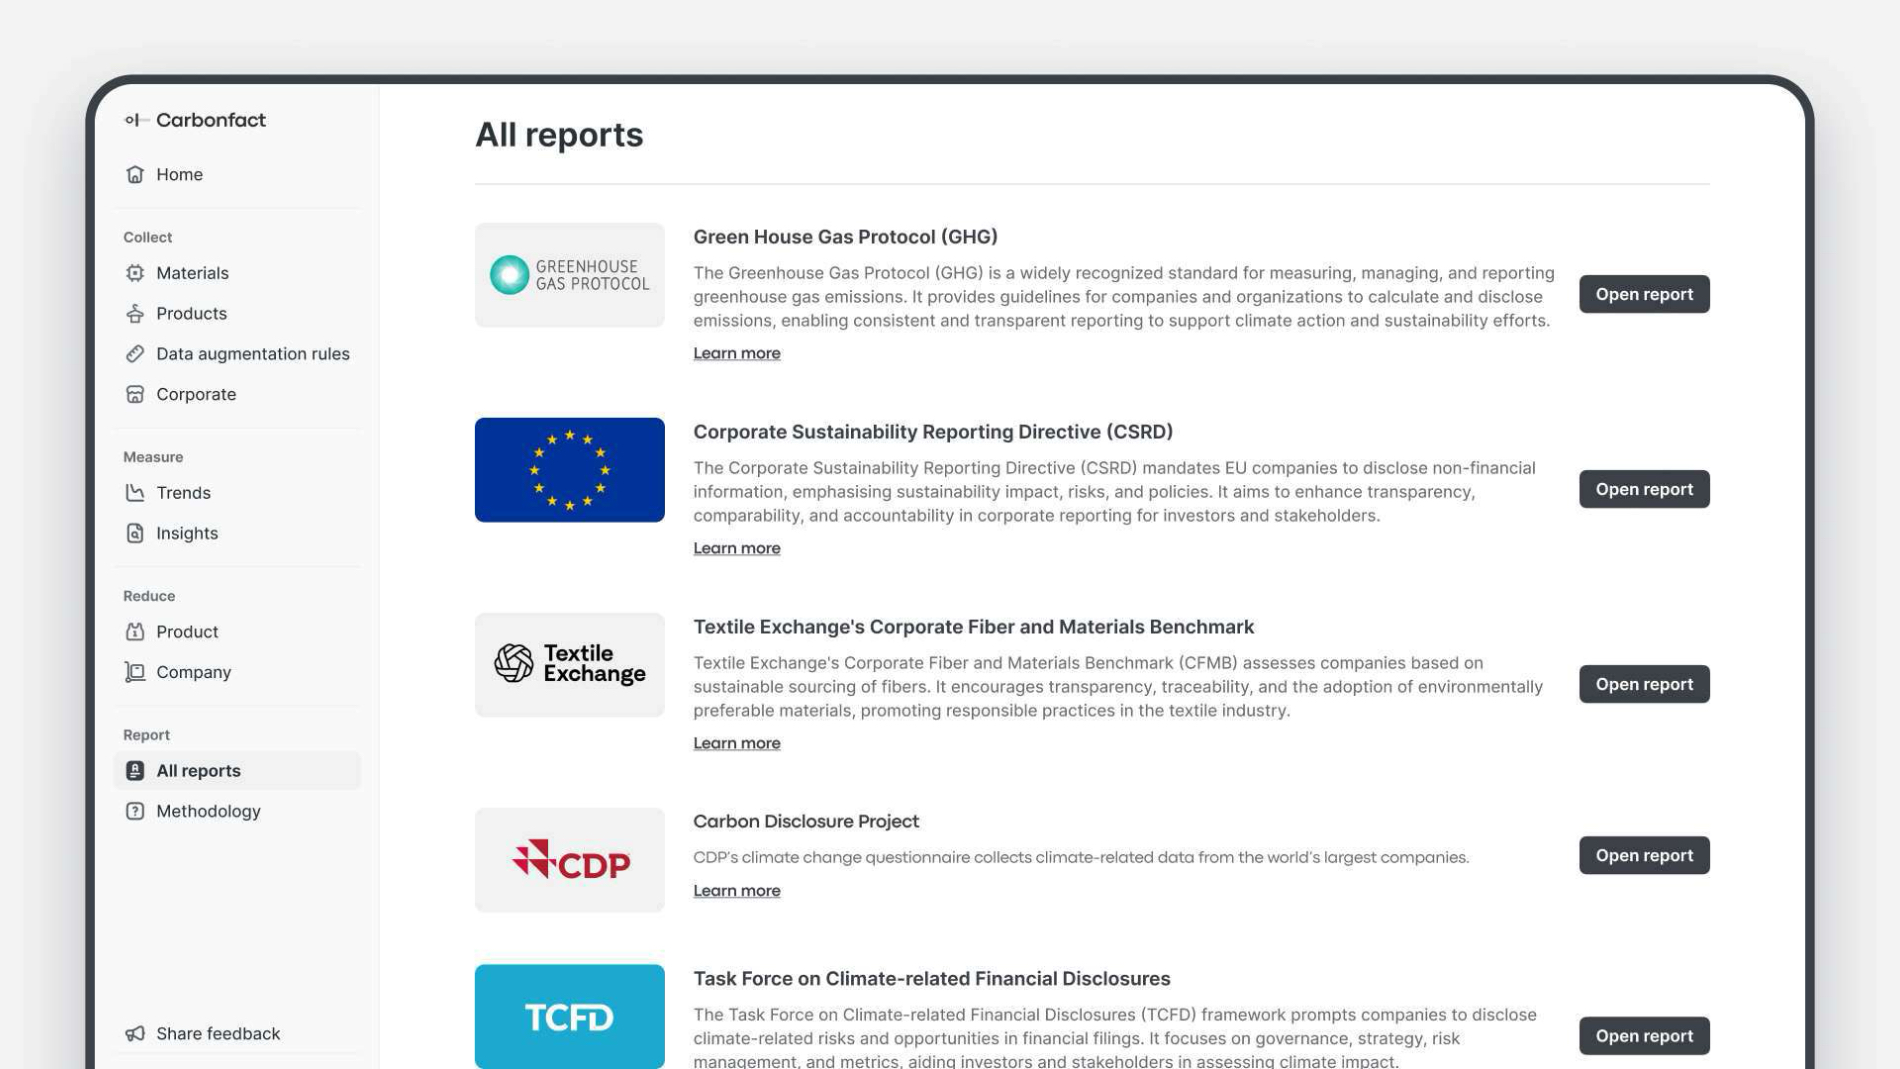1900x1069 pixels.
Task: Click the Carbon Disclosure Project title
Action: 806,821
